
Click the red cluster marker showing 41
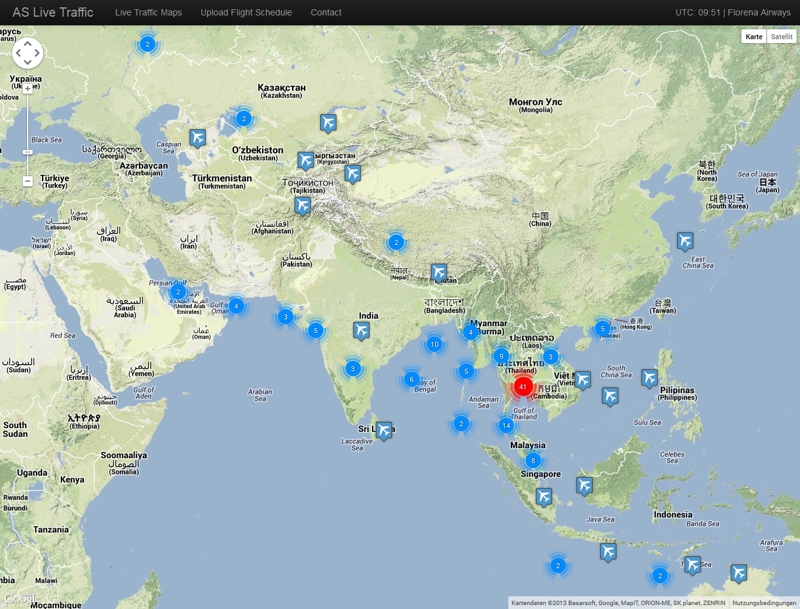click(522, 387)
